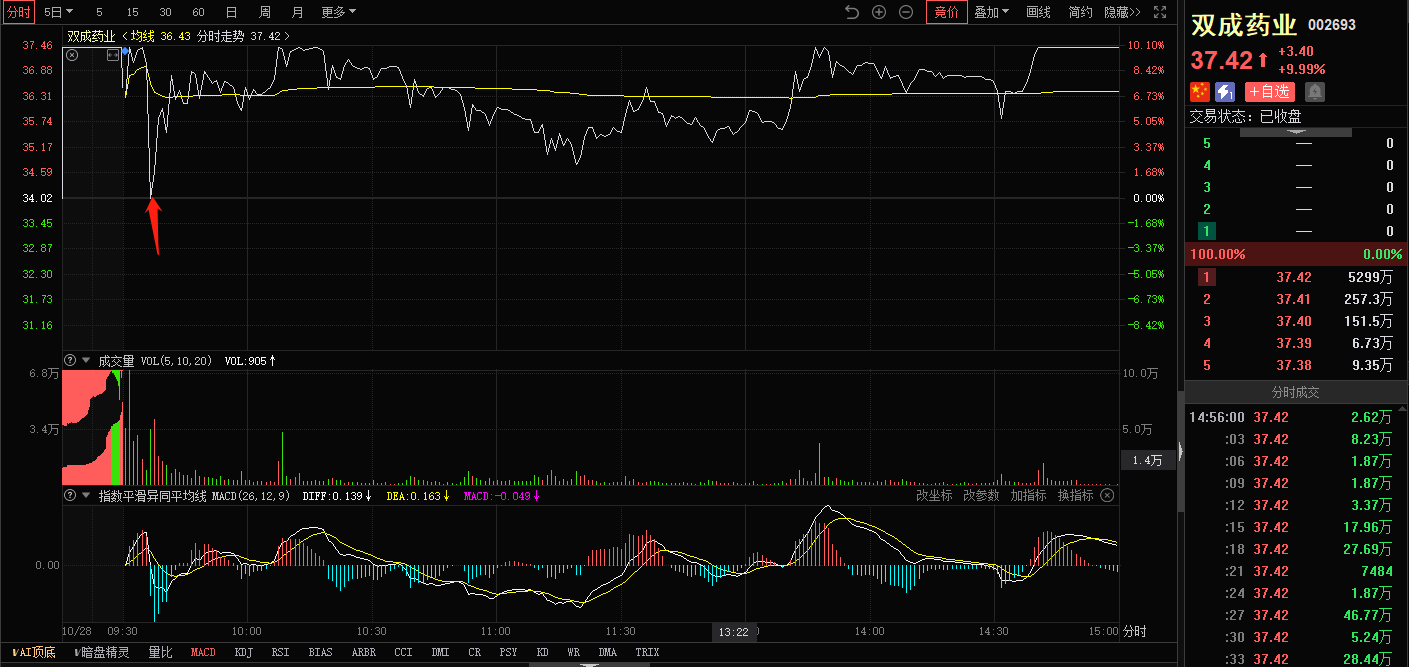Add stock to watchlist with +自选
Image resolution: width=1409 pixels, height=667 pixels.
1269,91
